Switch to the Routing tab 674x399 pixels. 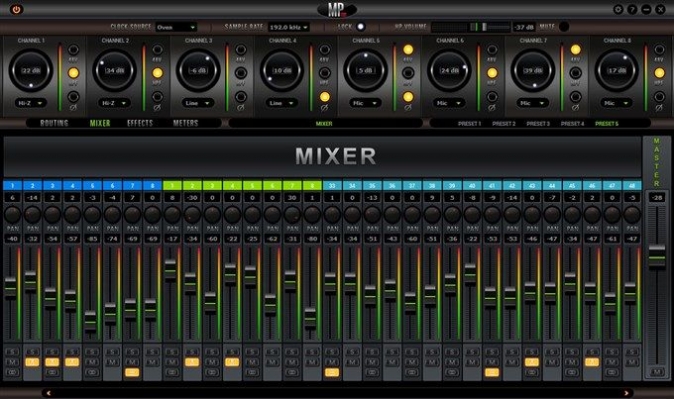(x=54, y=123)
